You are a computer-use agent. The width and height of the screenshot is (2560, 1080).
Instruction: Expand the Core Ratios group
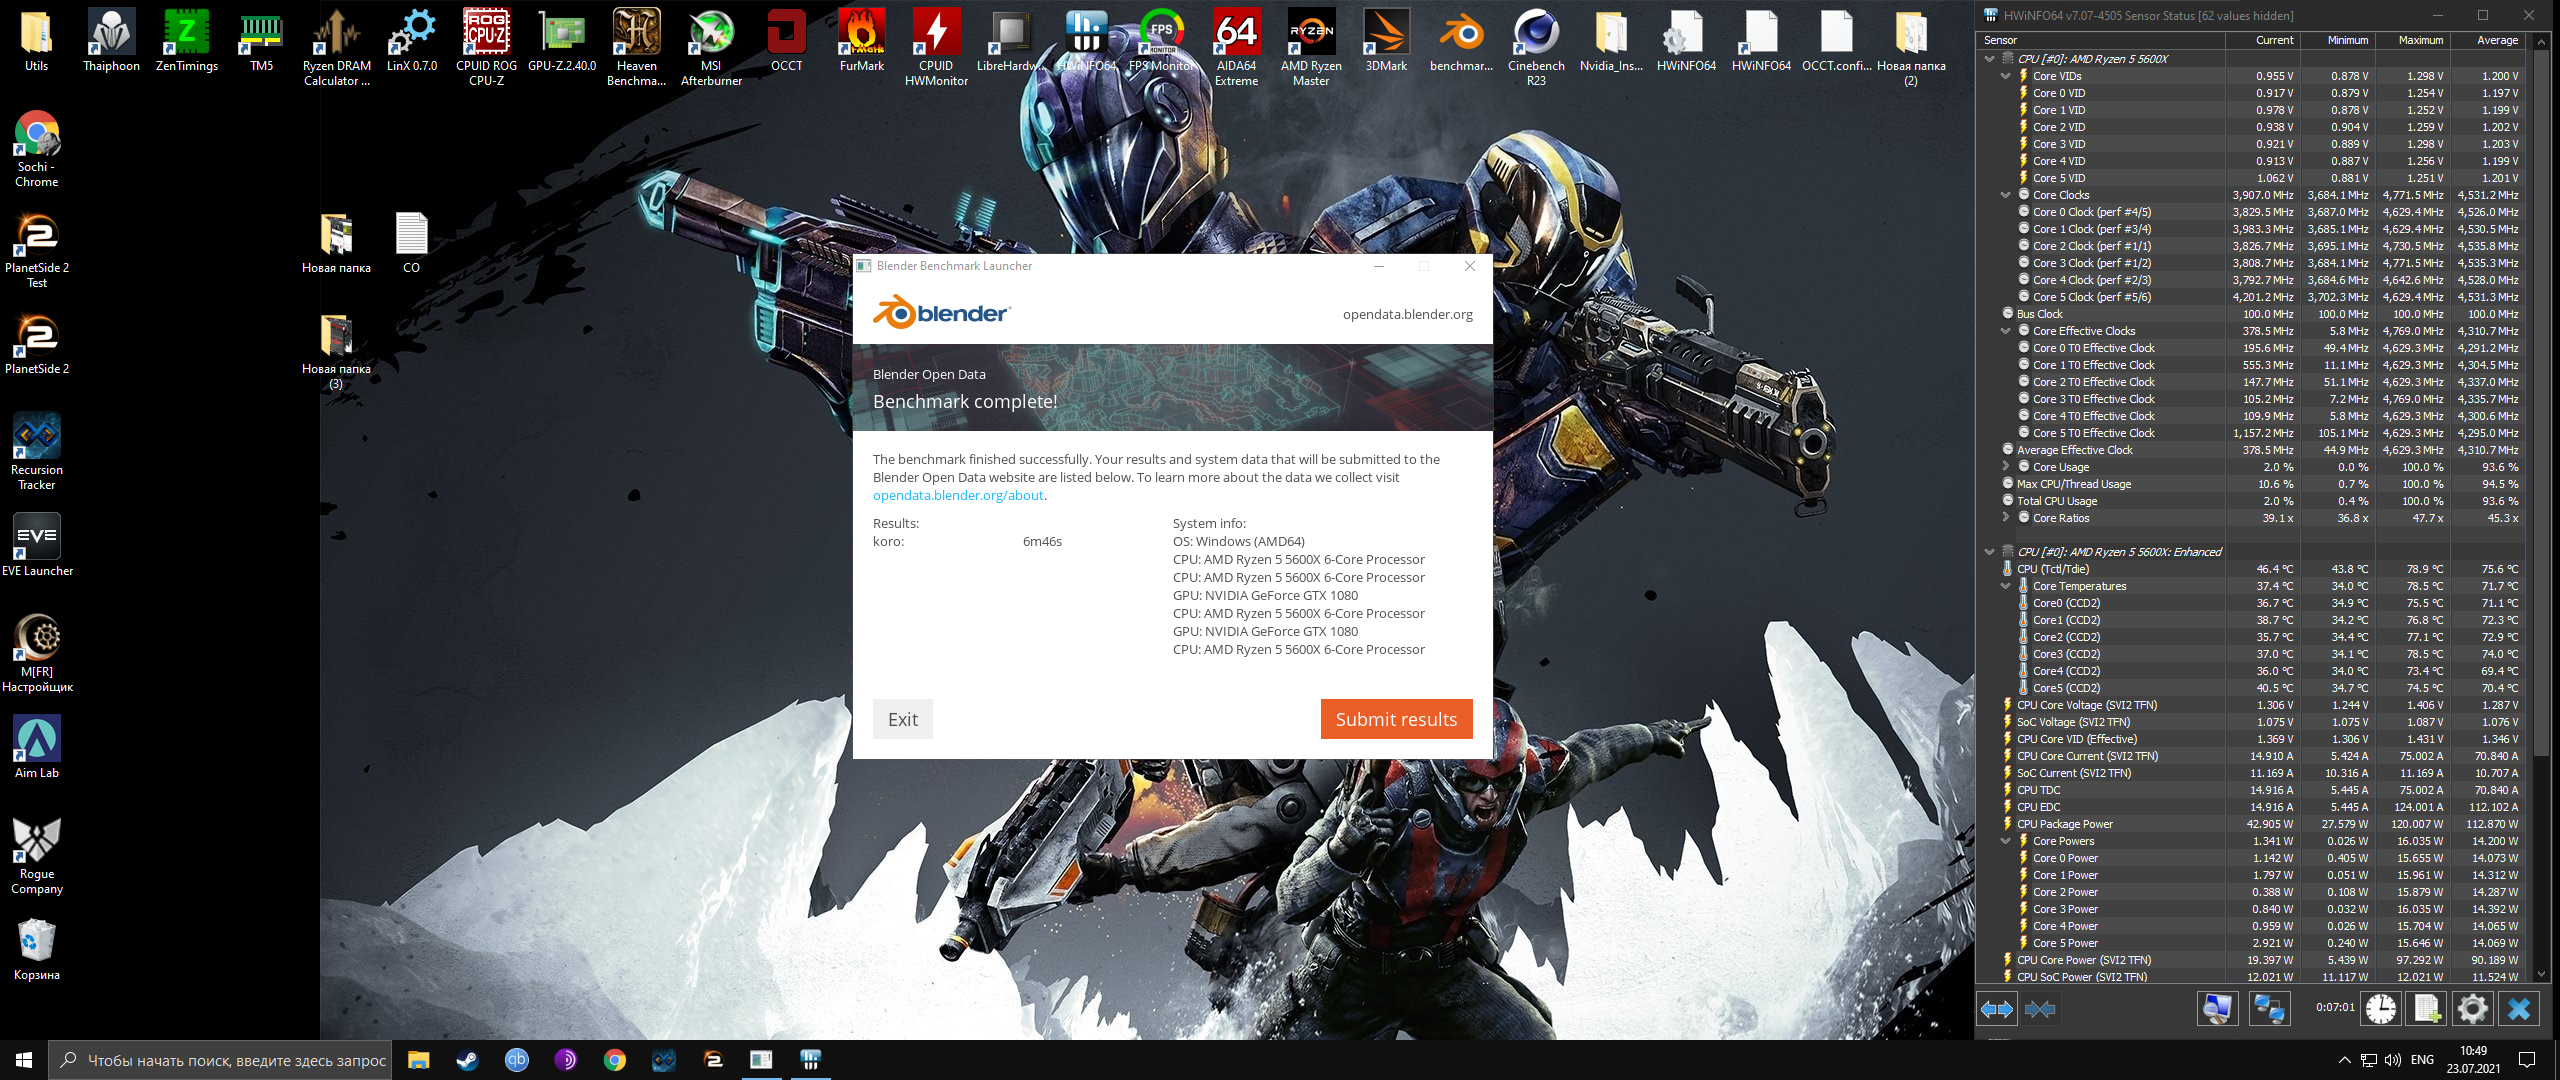pyautogui.click(x=2005, y=518)
